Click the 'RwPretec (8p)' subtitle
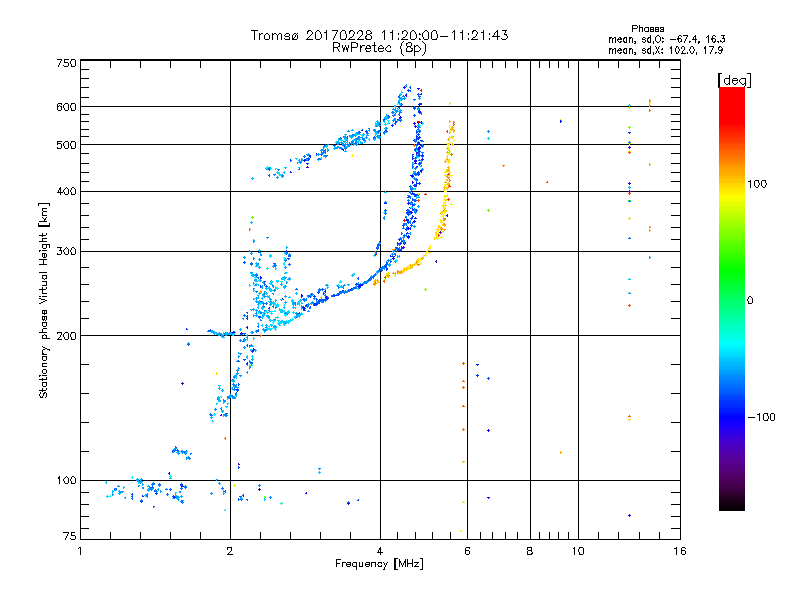 [379, 48]
